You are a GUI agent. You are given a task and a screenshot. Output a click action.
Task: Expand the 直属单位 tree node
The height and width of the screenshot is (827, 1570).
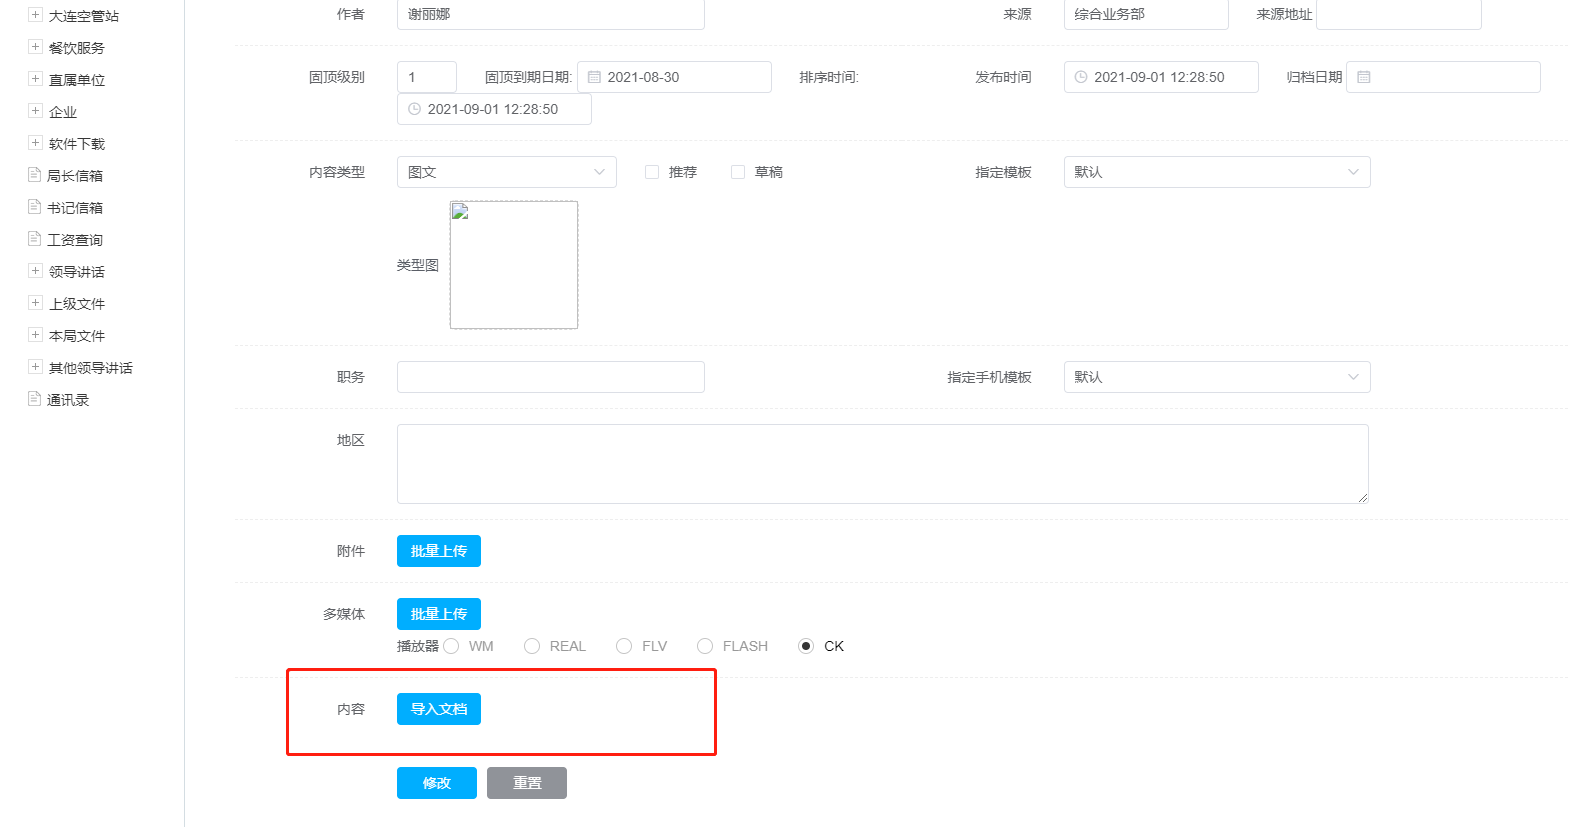[x=35, y=79]
